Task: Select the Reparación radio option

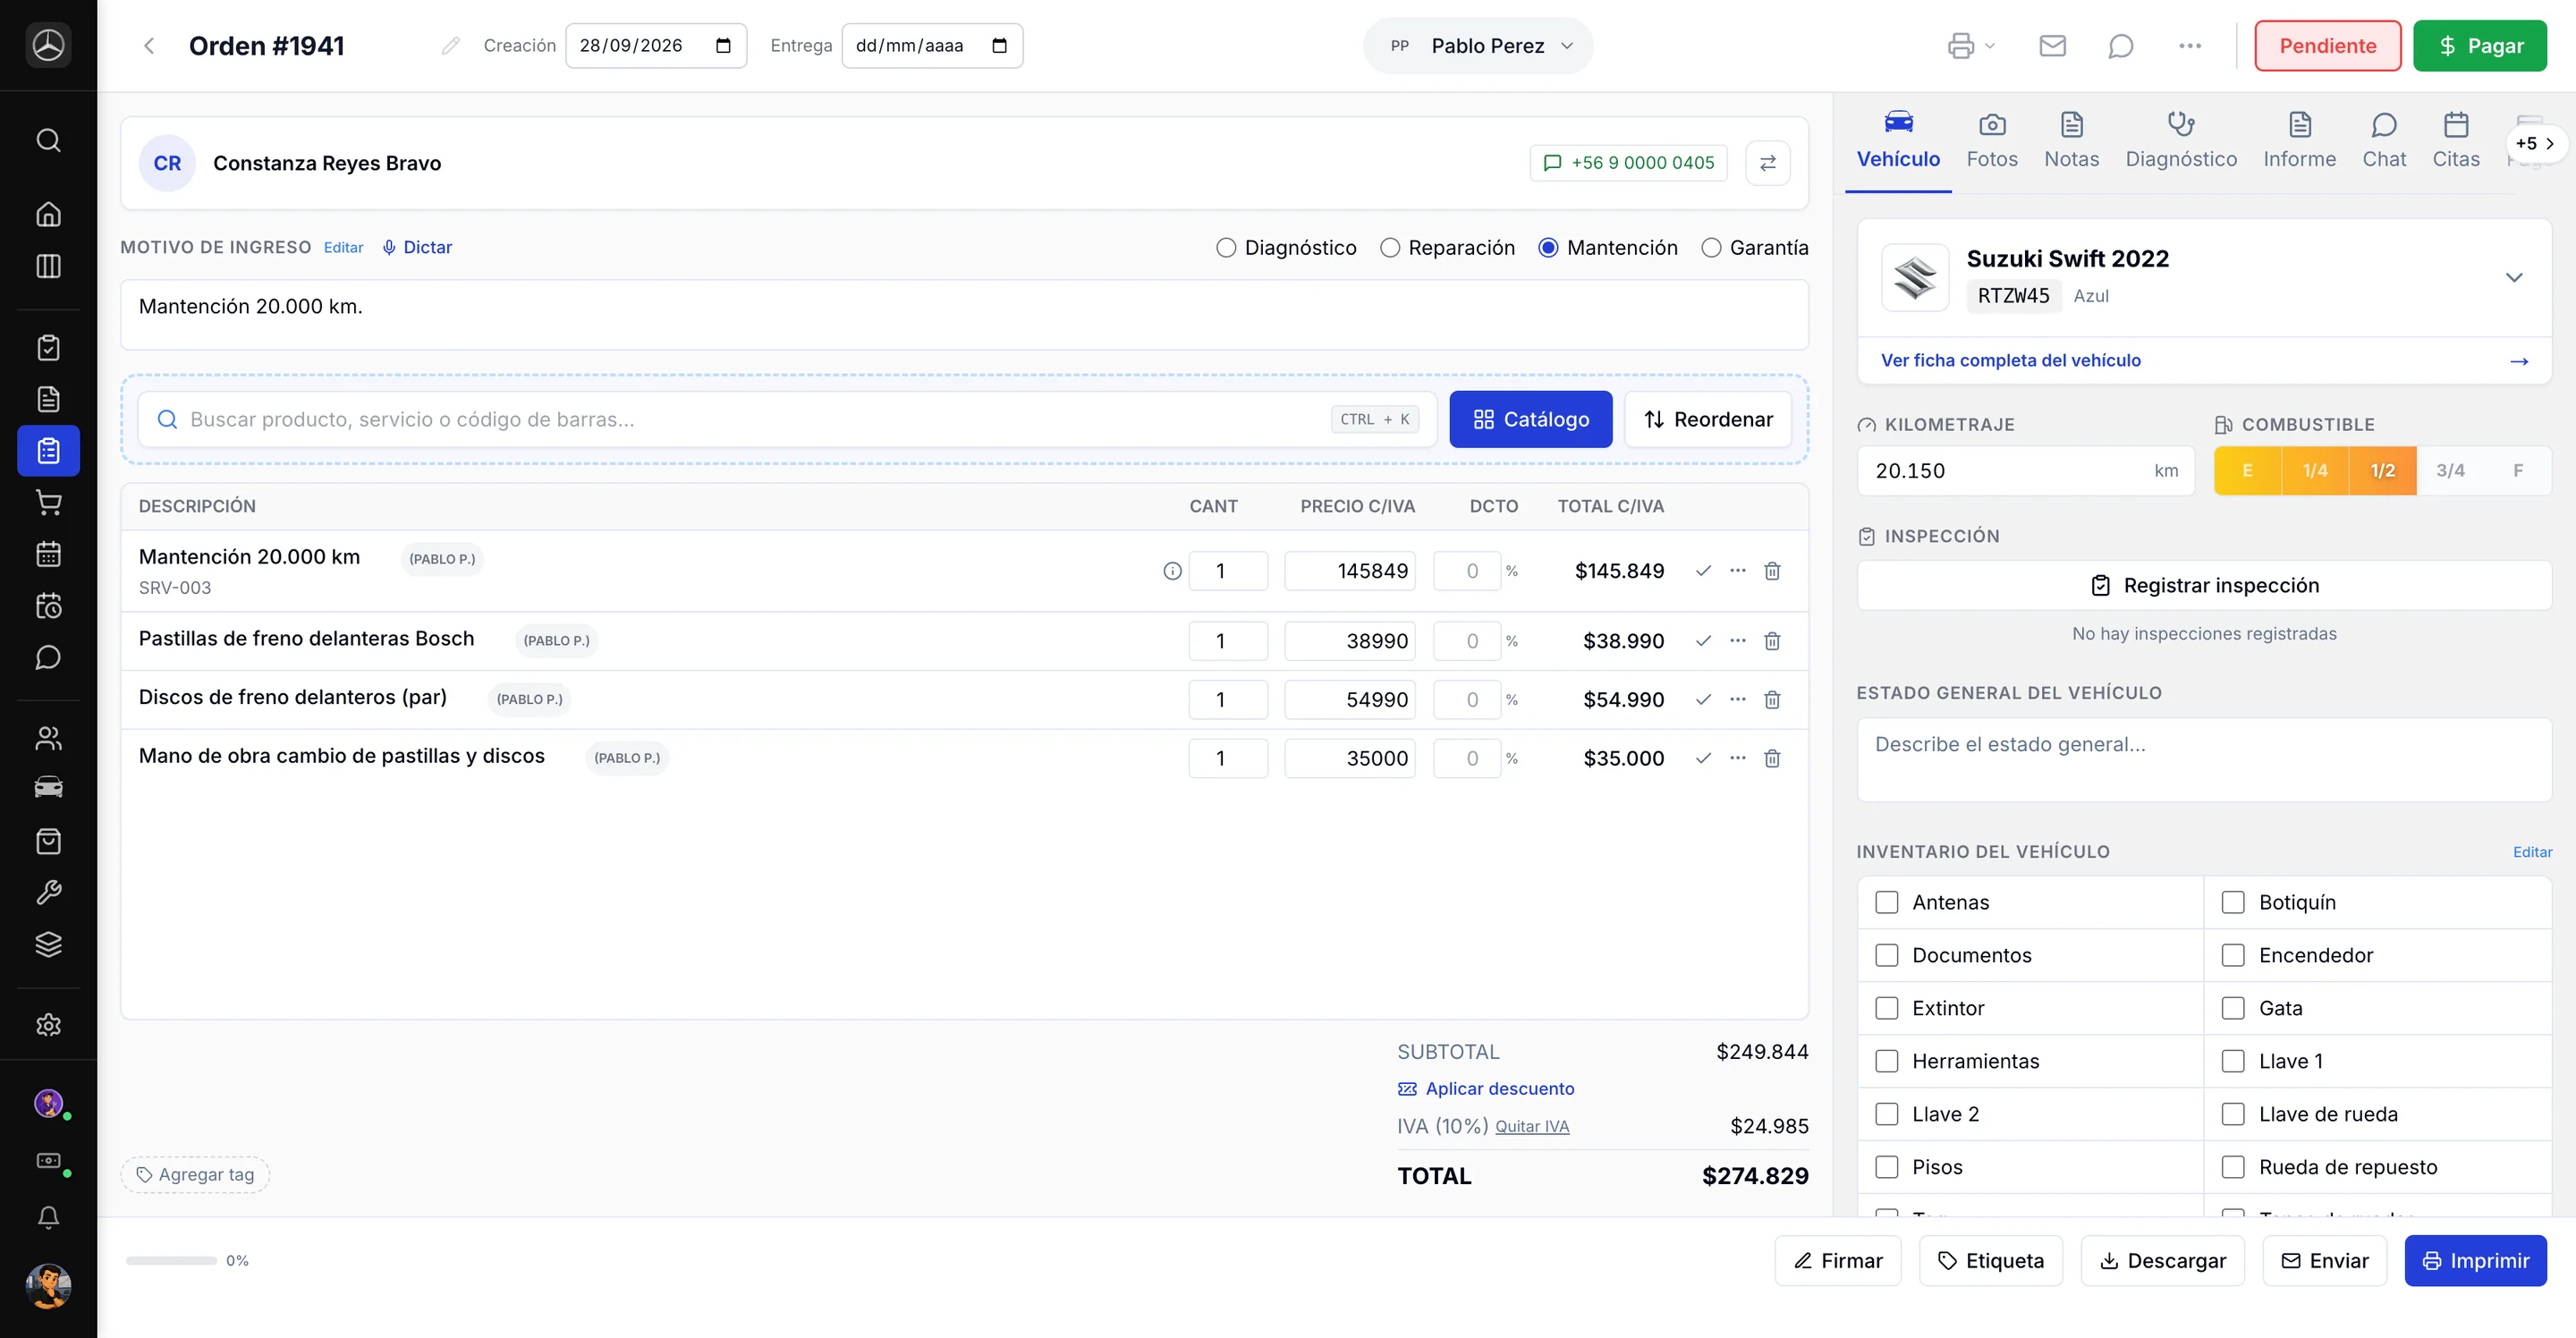Action: pyautogui.click(x=1390, y=248)
